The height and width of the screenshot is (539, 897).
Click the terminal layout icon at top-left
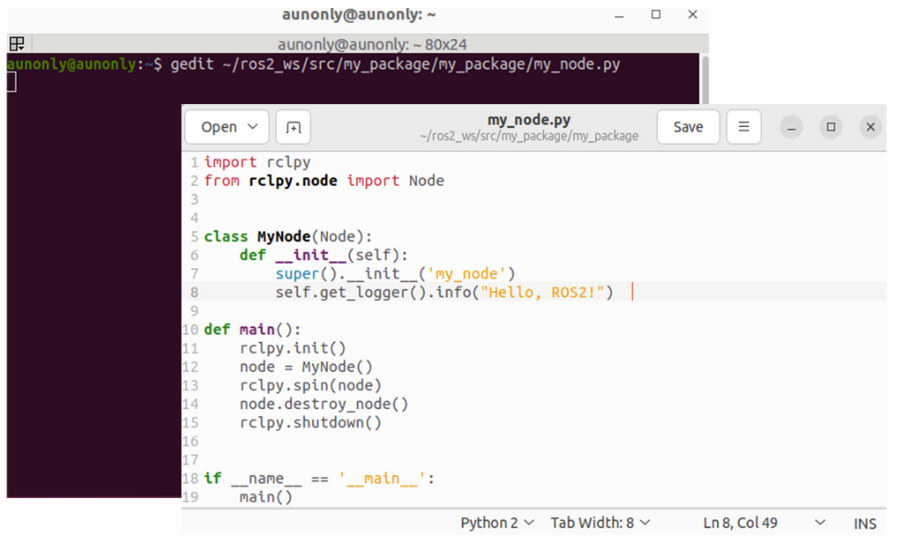(x=17, y=44)
